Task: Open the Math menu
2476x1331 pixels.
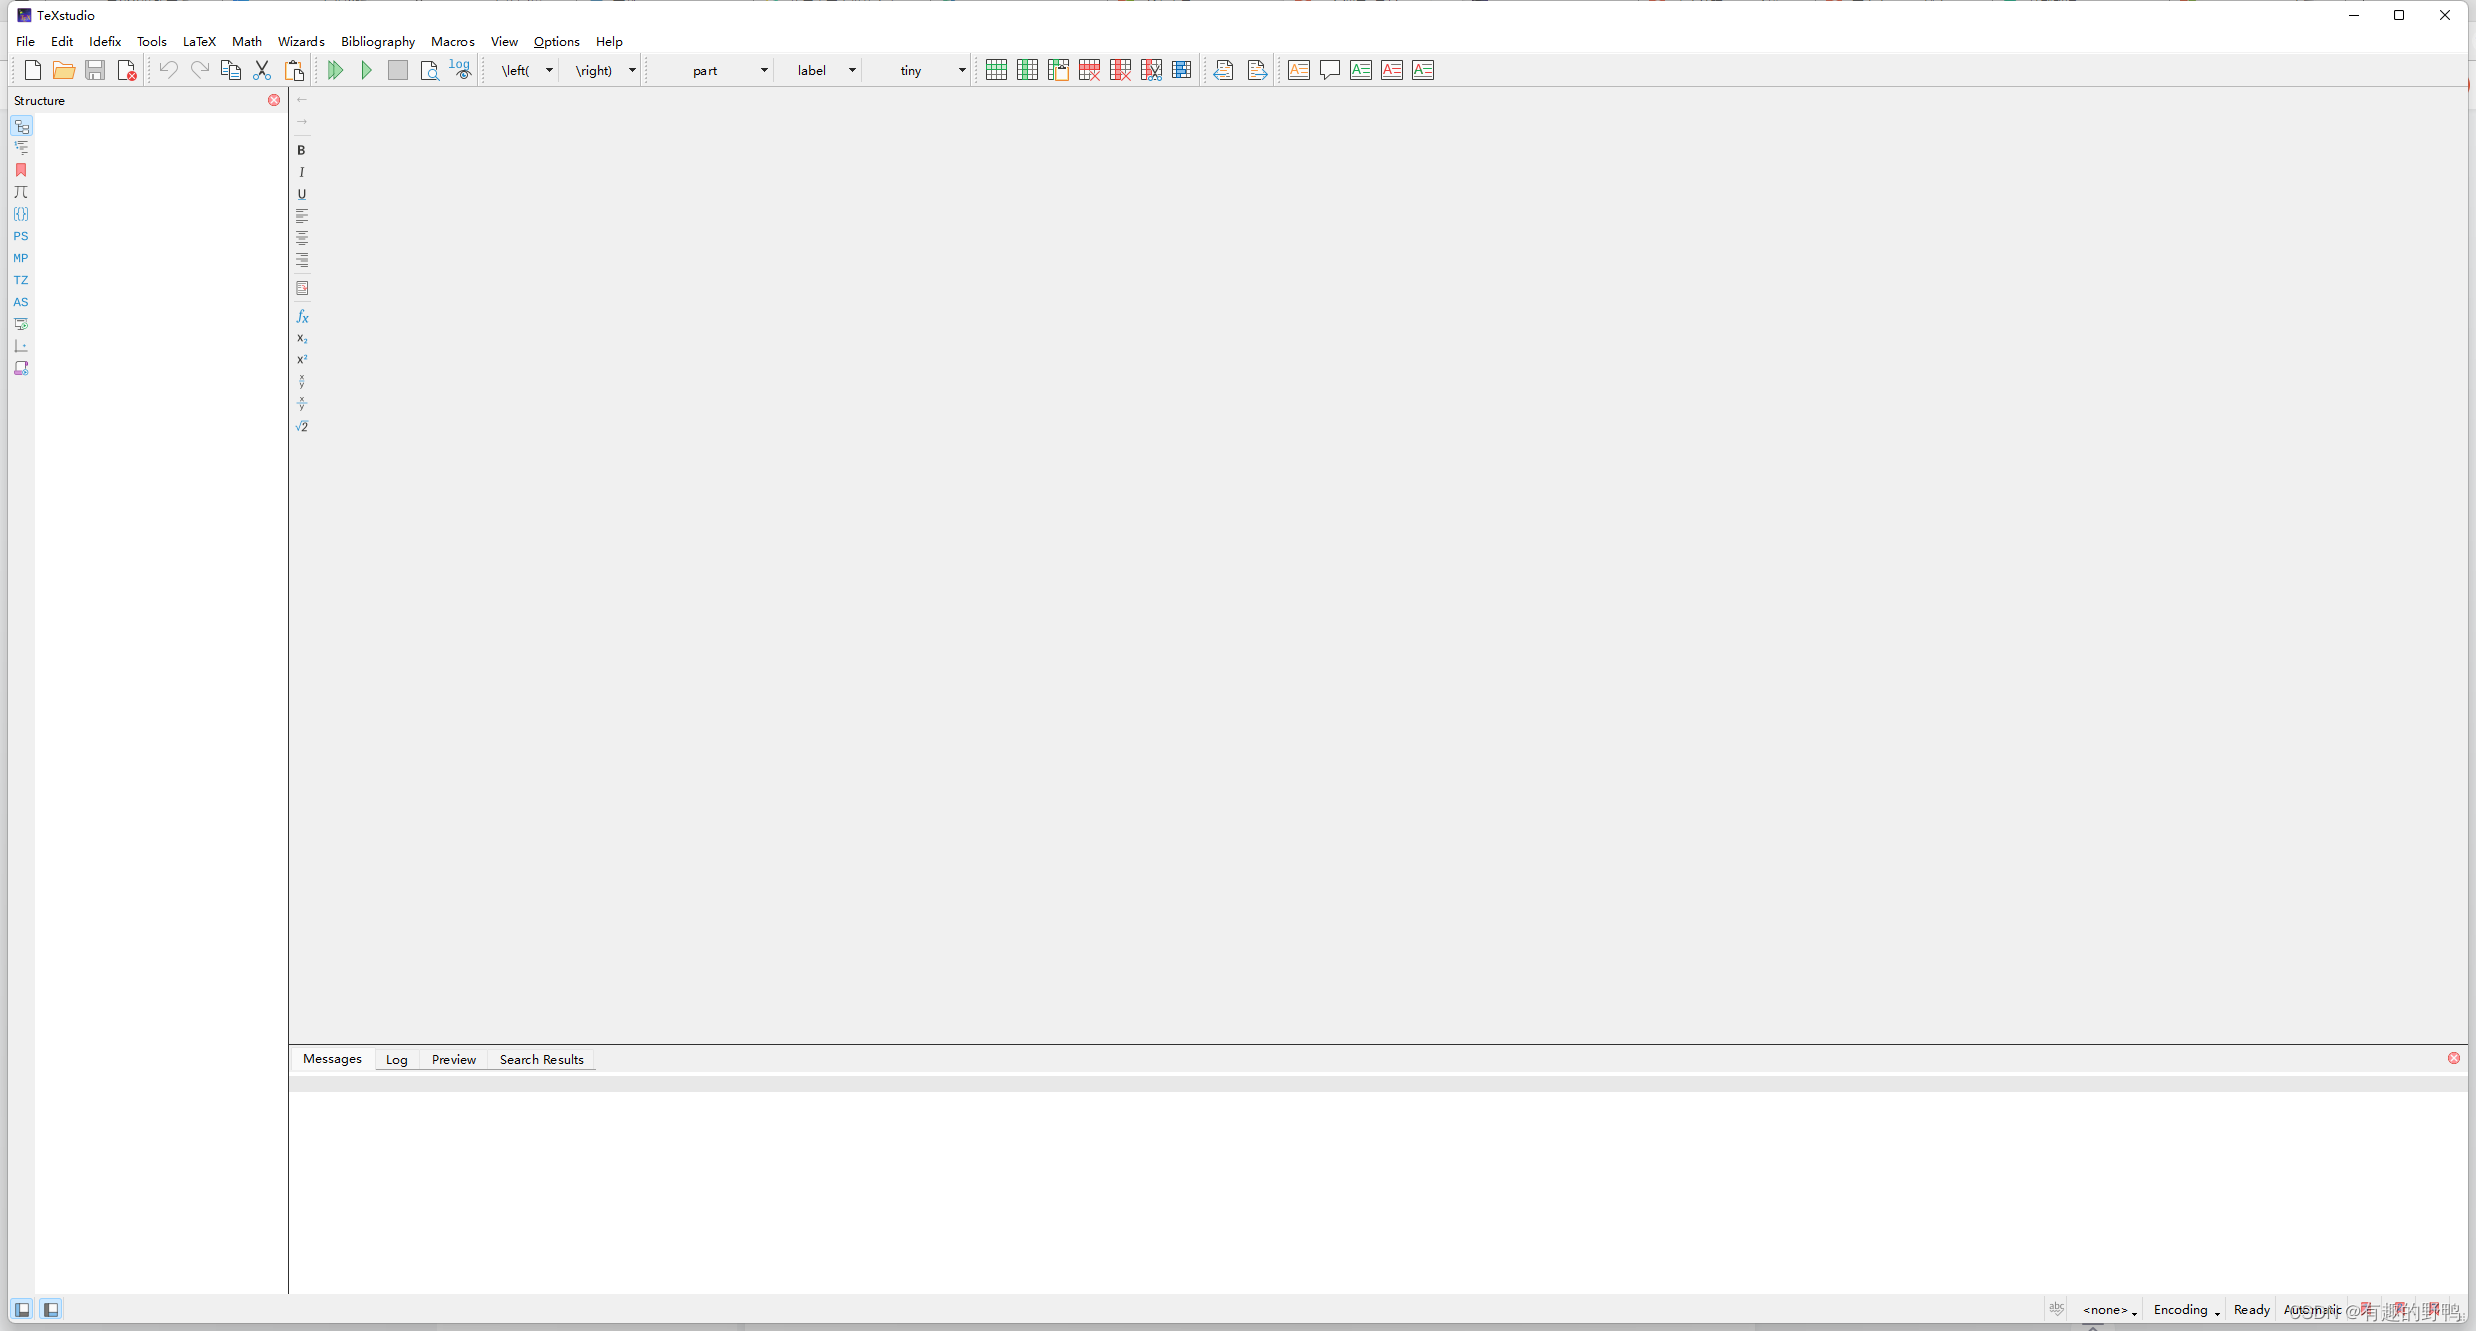Action: [246, 41]
